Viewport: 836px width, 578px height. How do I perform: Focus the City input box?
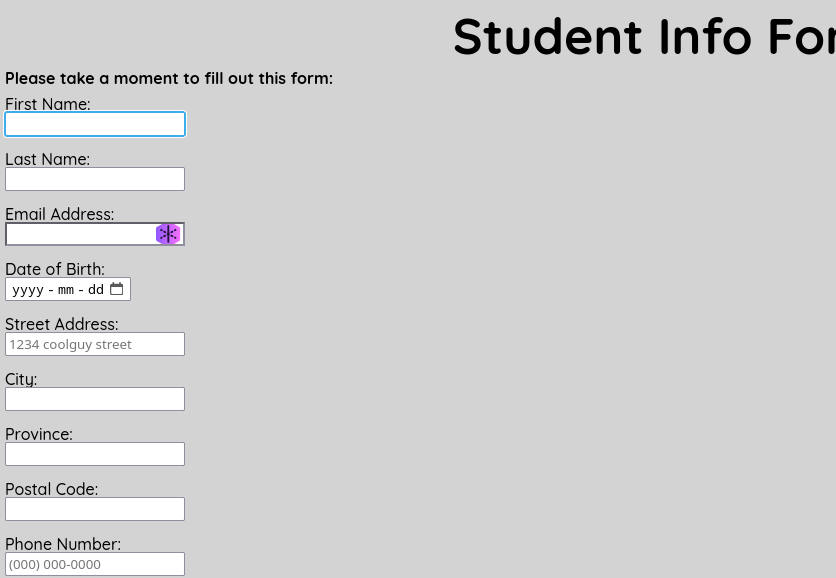(x=95, y=399)
